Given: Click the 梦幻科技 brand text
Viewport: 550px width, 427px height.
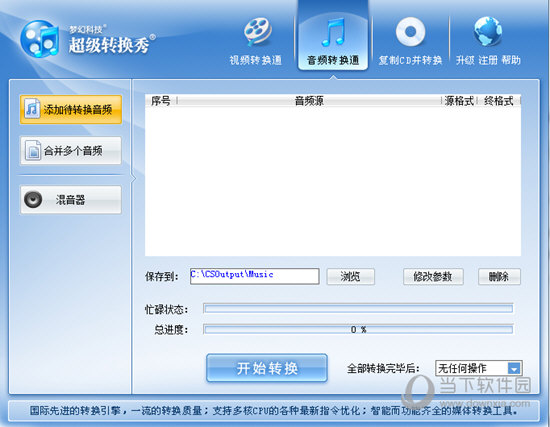Looking at the screenshot, I should pos(86,29).
